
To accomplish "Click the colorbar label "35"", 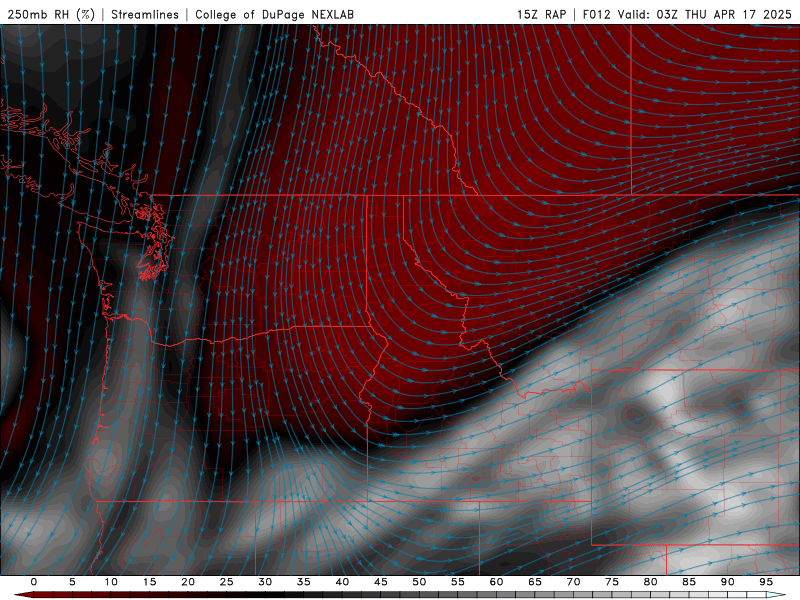I will [304, 582].
